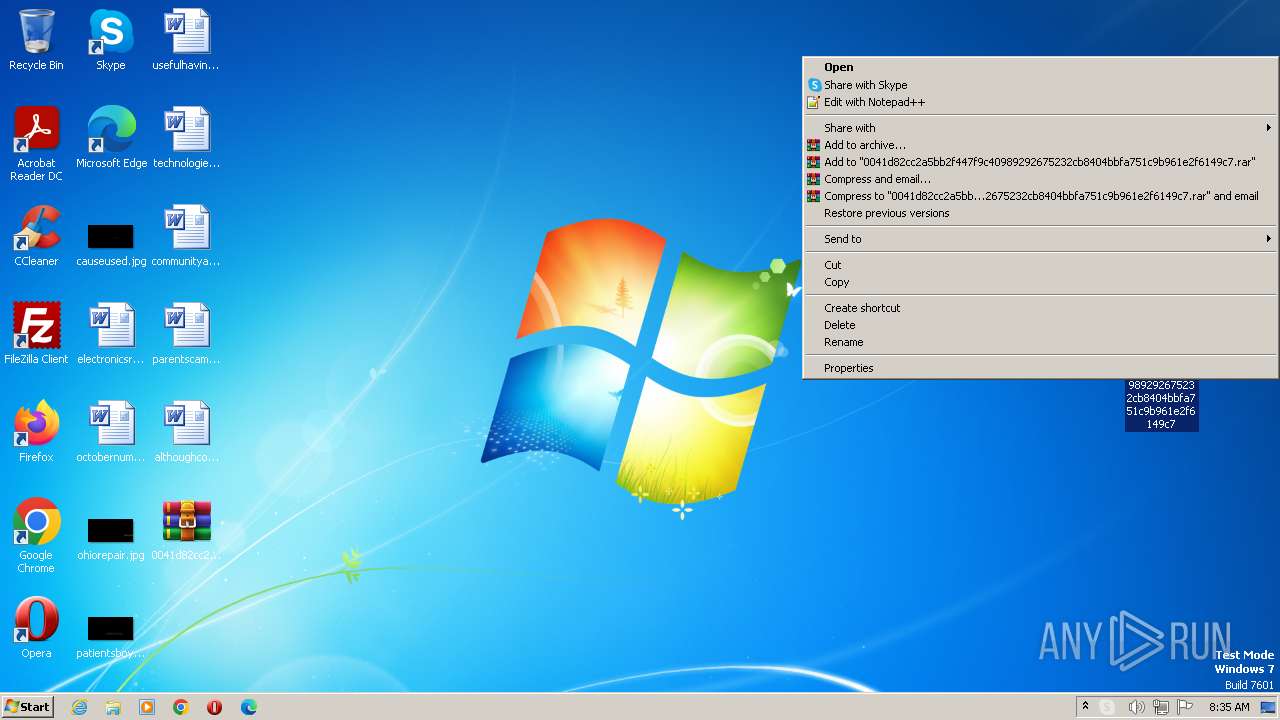Select the patientsboy image file icon

click(111, 636)
